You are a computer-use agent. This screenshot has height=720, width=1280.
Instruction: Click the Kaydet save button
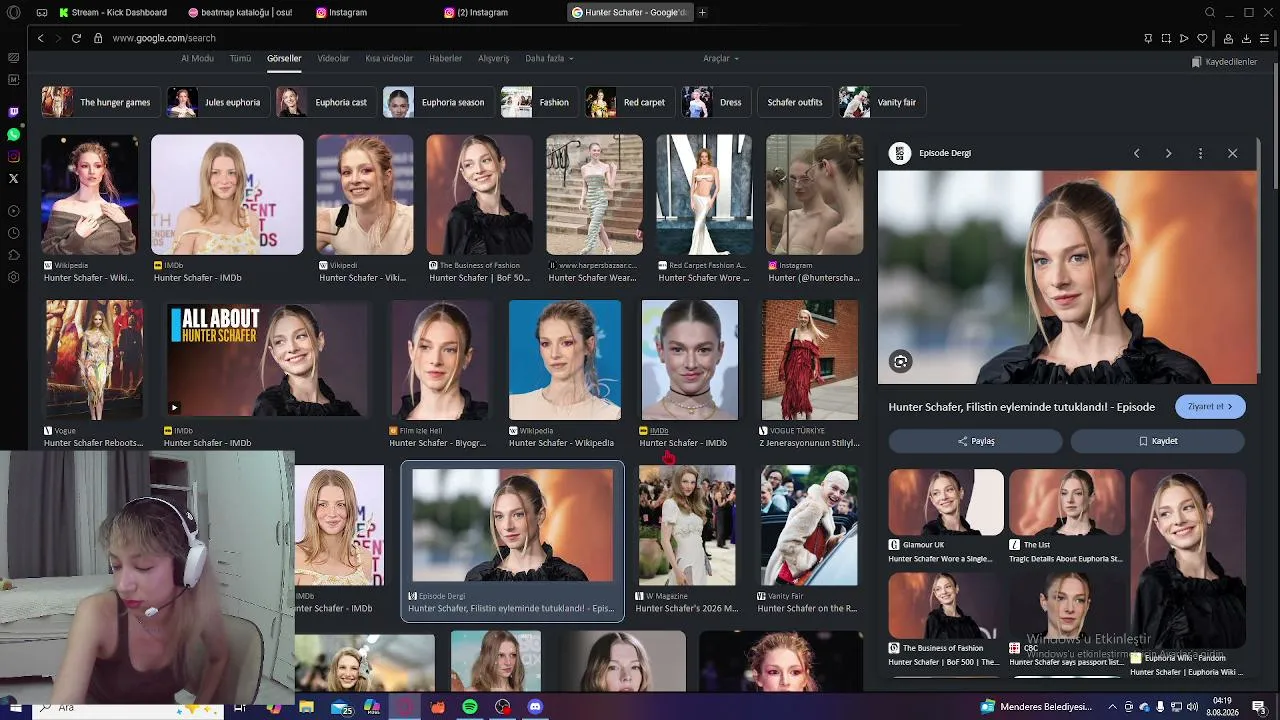pos(1157,441)
